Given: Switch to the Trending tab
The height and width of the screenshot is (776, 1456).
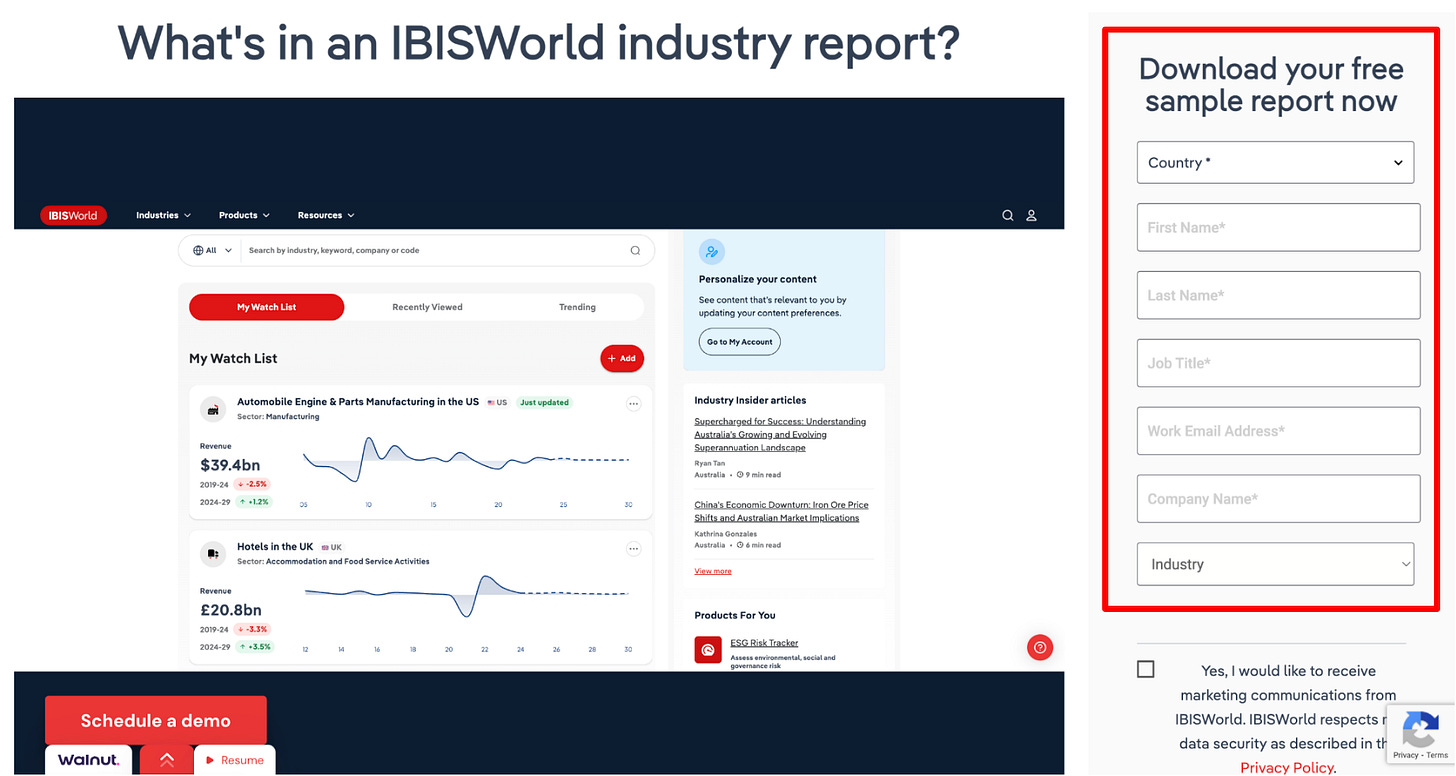Looking at the screenshot, I should (577, 307).
